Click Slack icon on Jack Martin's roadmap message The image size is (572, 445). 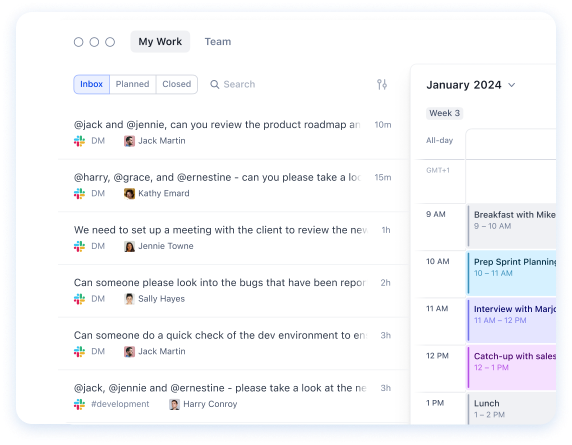coord(79,141)
